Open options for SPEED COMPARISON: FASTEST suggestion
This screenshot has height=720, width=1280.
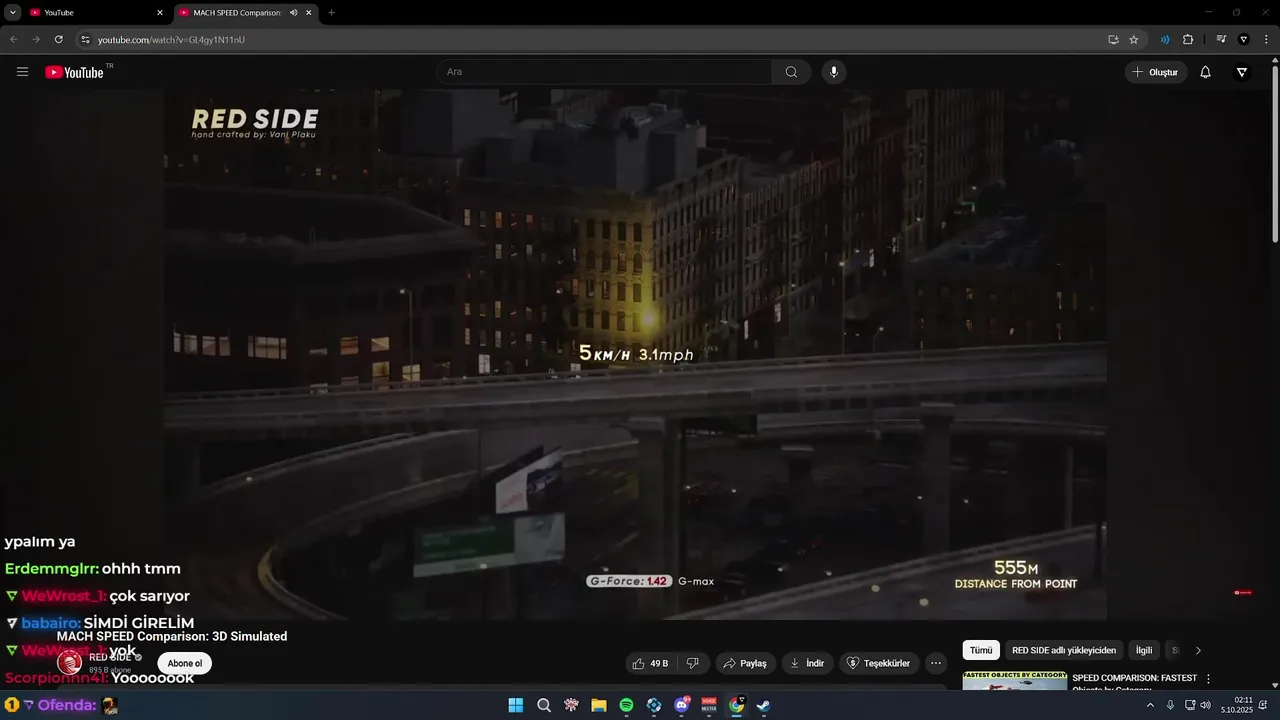click(x=1208, y=679)
